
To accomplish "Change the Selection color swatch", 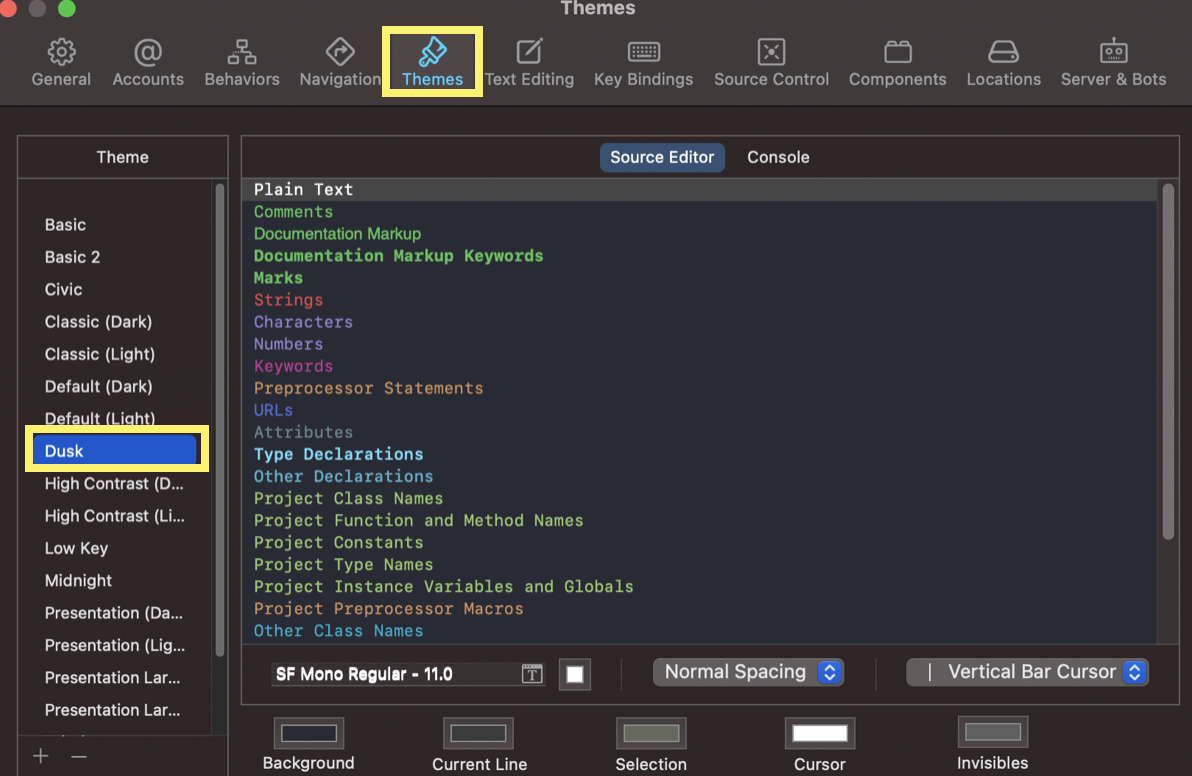I will pyautogui.click(x=651, y=733).
